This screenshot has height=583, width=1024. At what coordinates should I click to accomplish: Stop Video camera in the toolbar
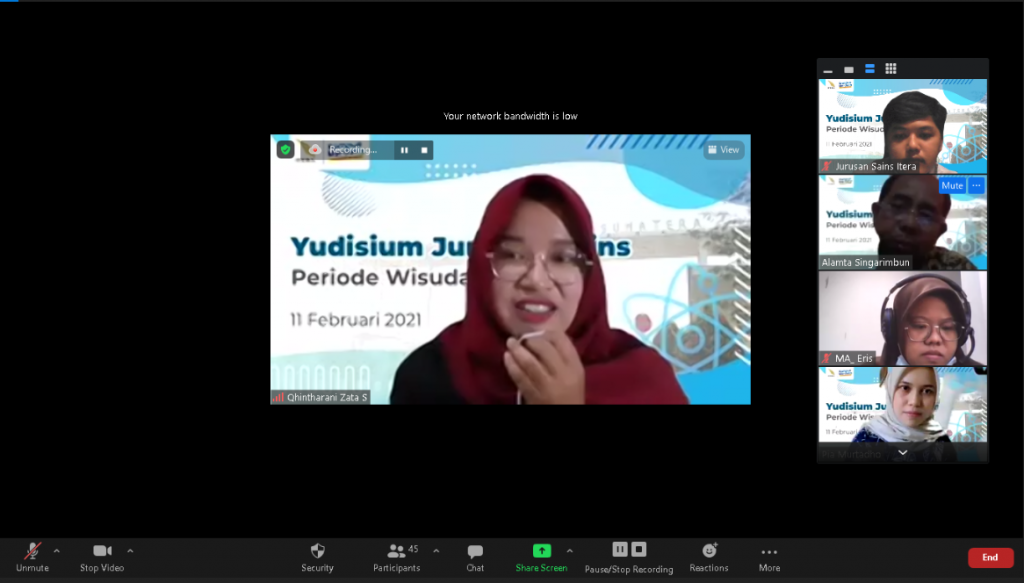(102, 557)
